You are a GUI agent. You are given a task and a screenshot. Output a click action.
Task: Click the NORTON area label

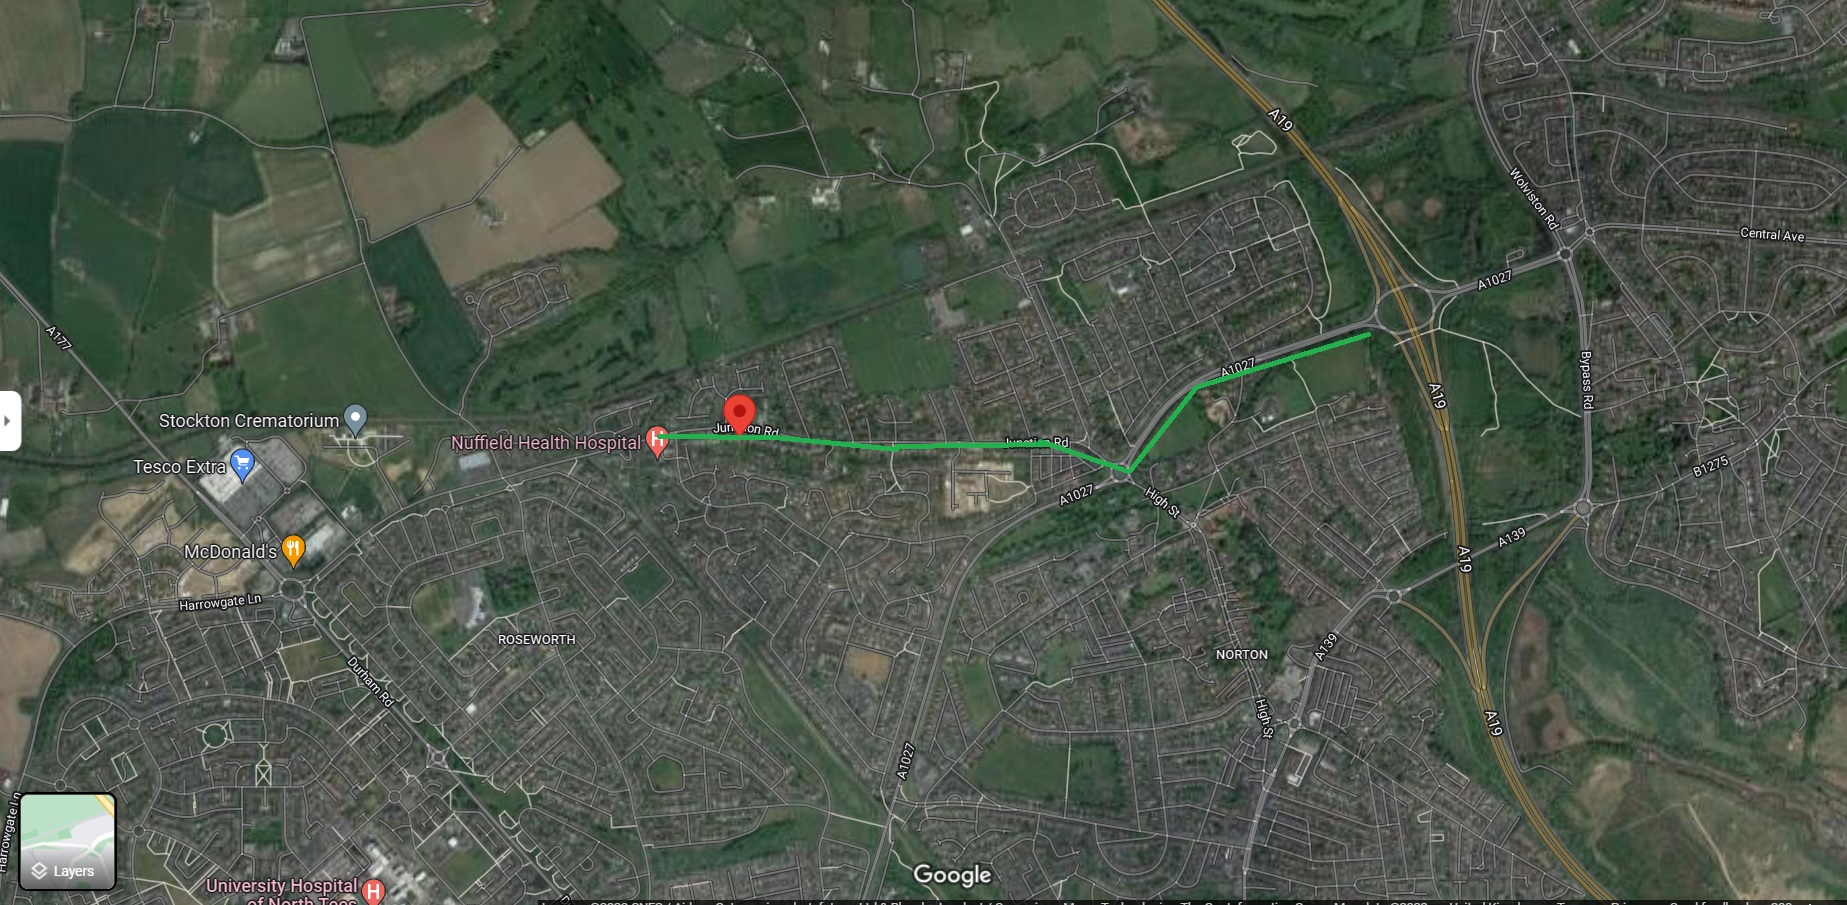[1241, 655]
